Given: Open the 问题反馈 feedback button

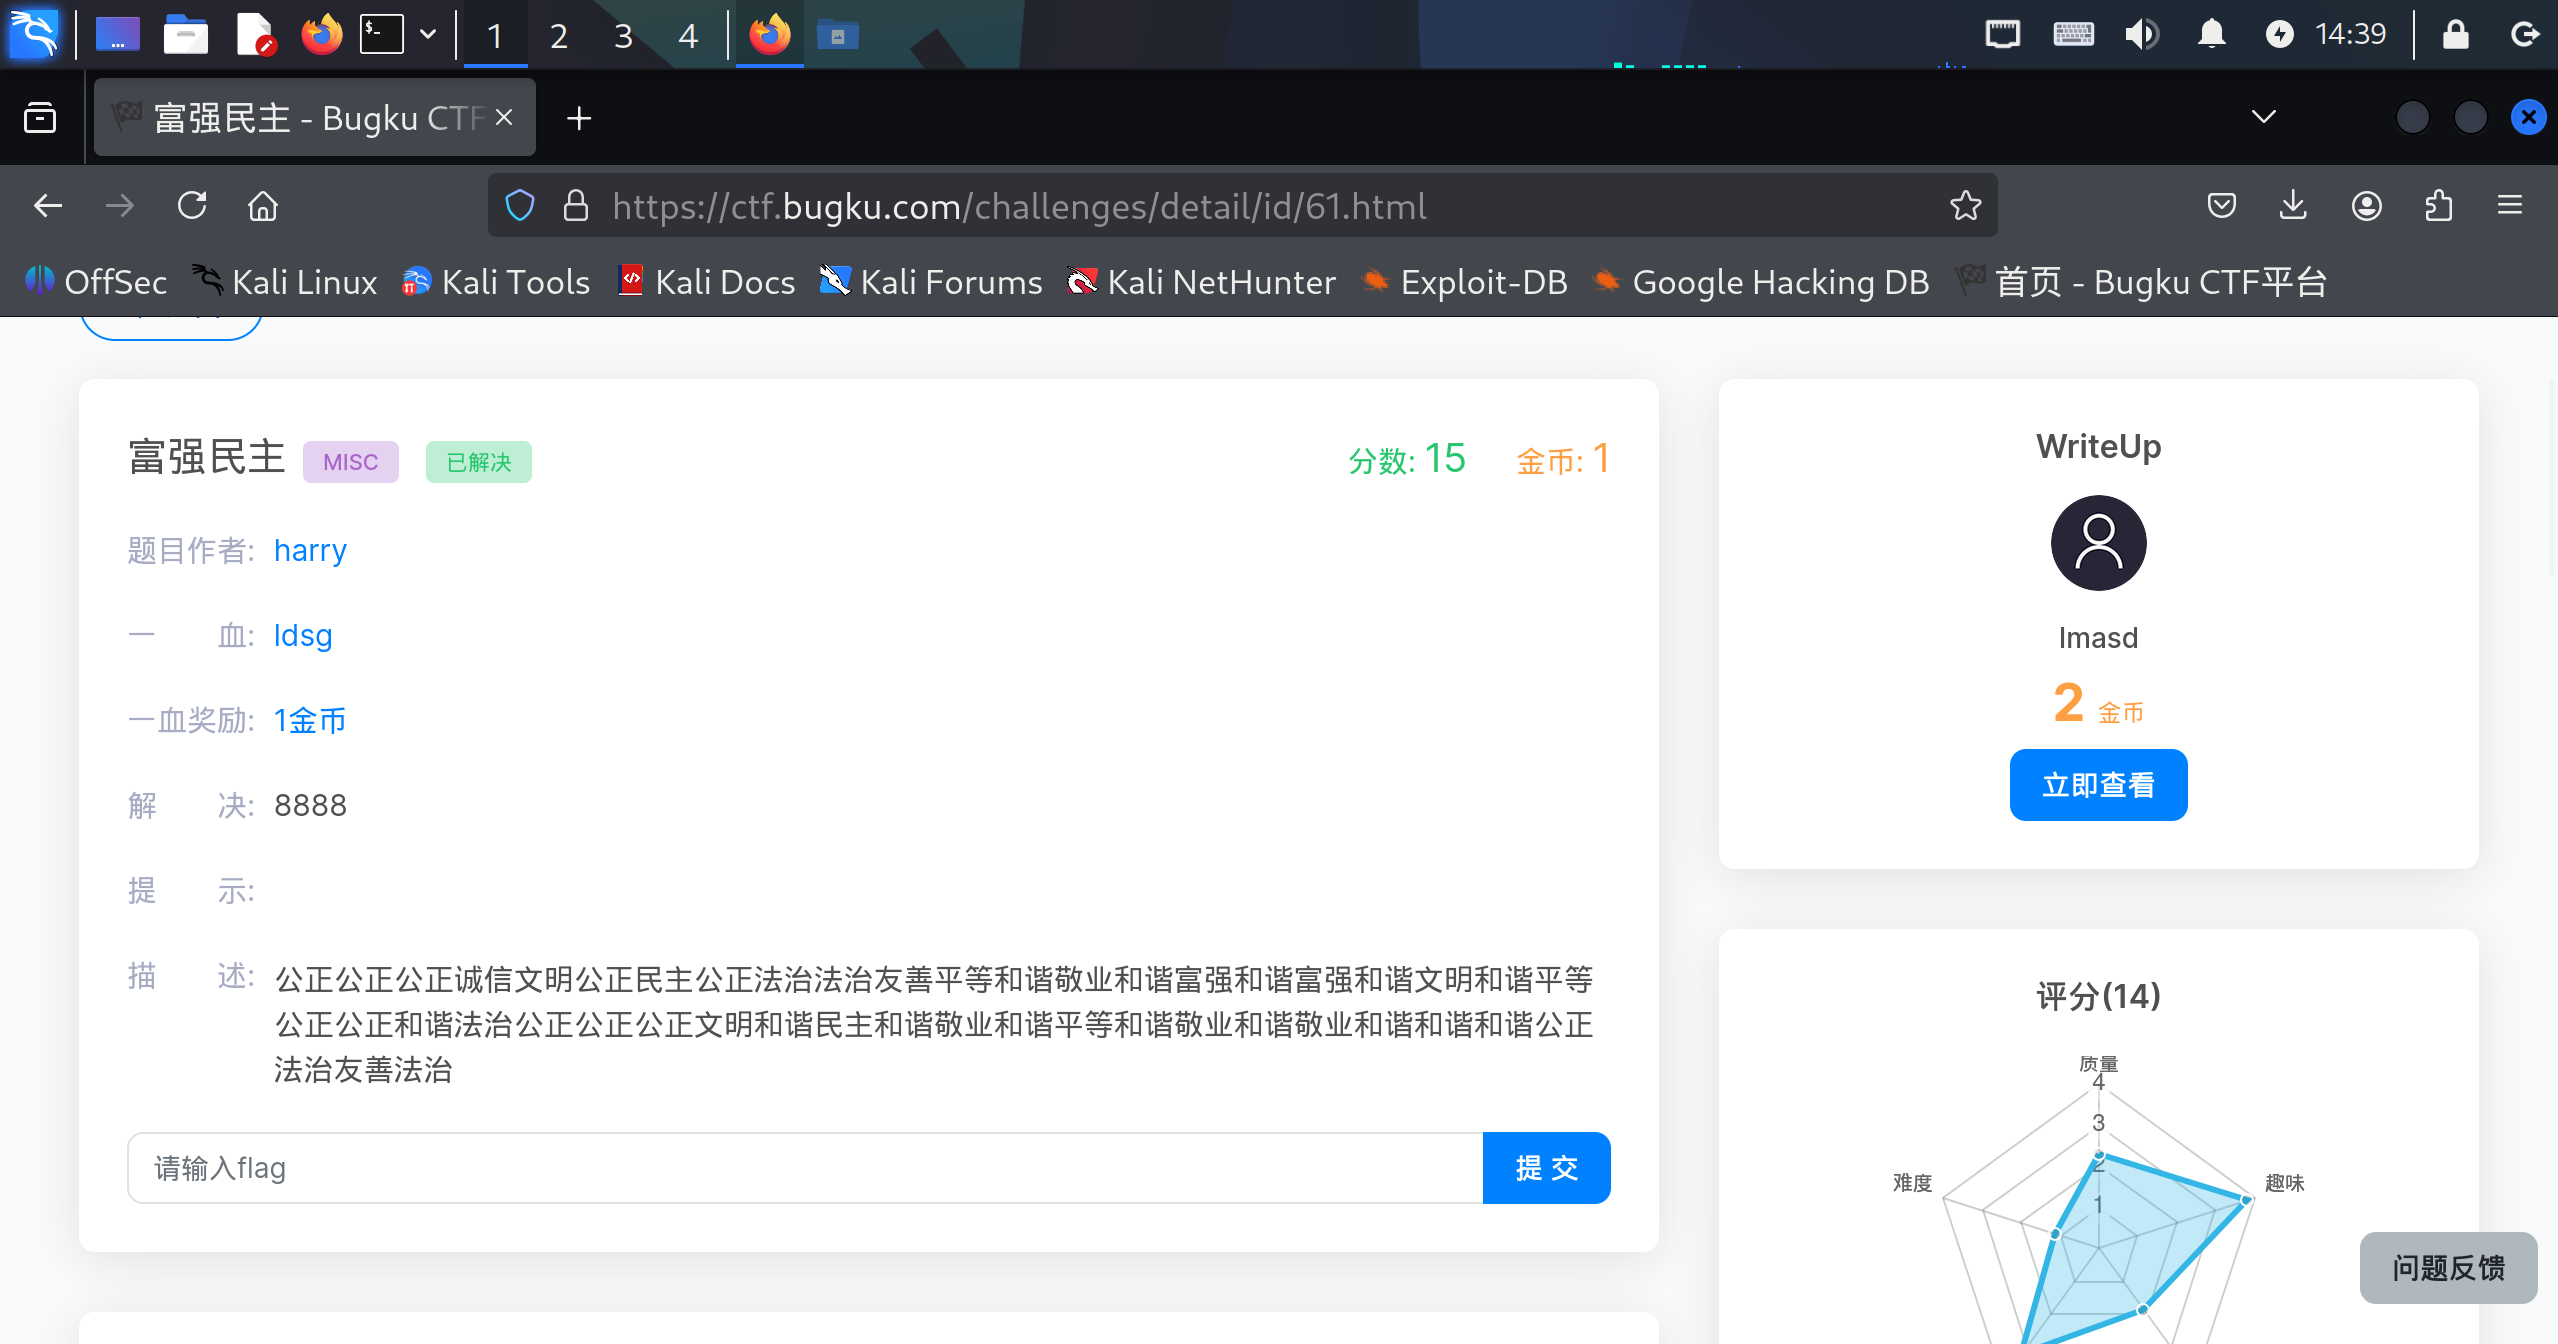Looking at the screenshot, I should (x=2448, y=1268).
